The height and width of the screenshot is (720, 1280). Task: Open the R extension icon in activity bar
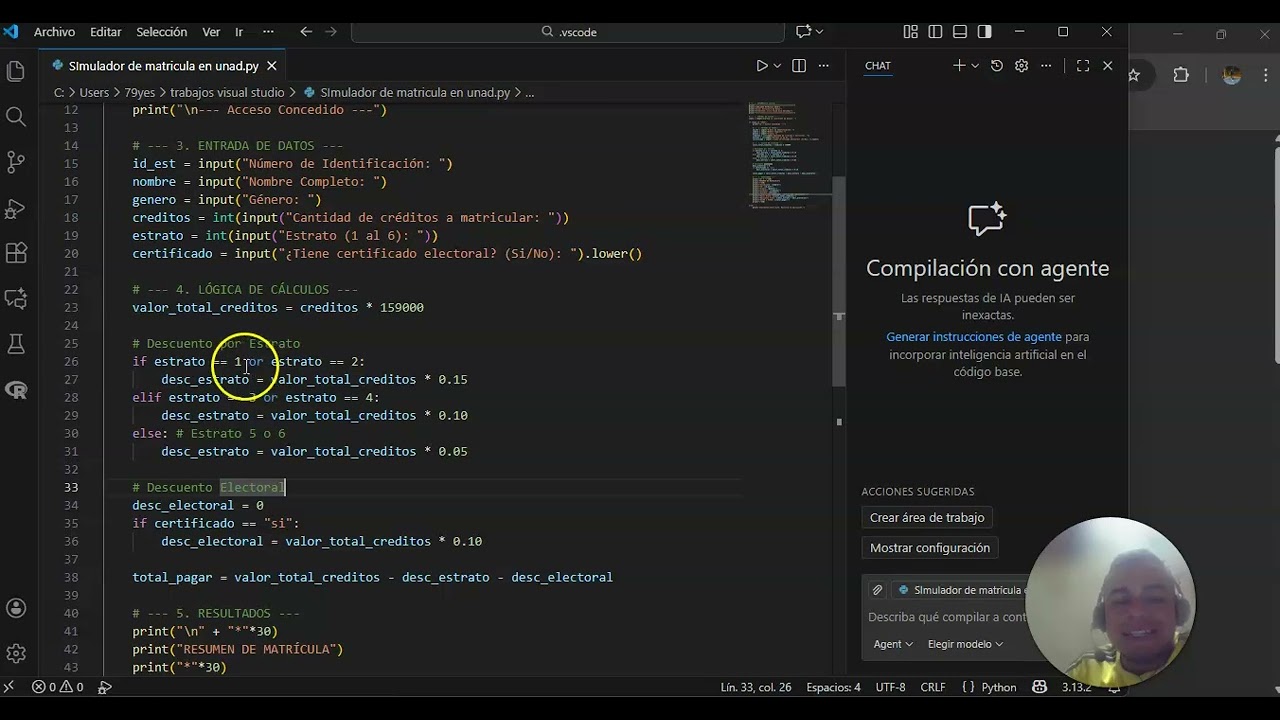pyautogui.click(x=16, y=390)
